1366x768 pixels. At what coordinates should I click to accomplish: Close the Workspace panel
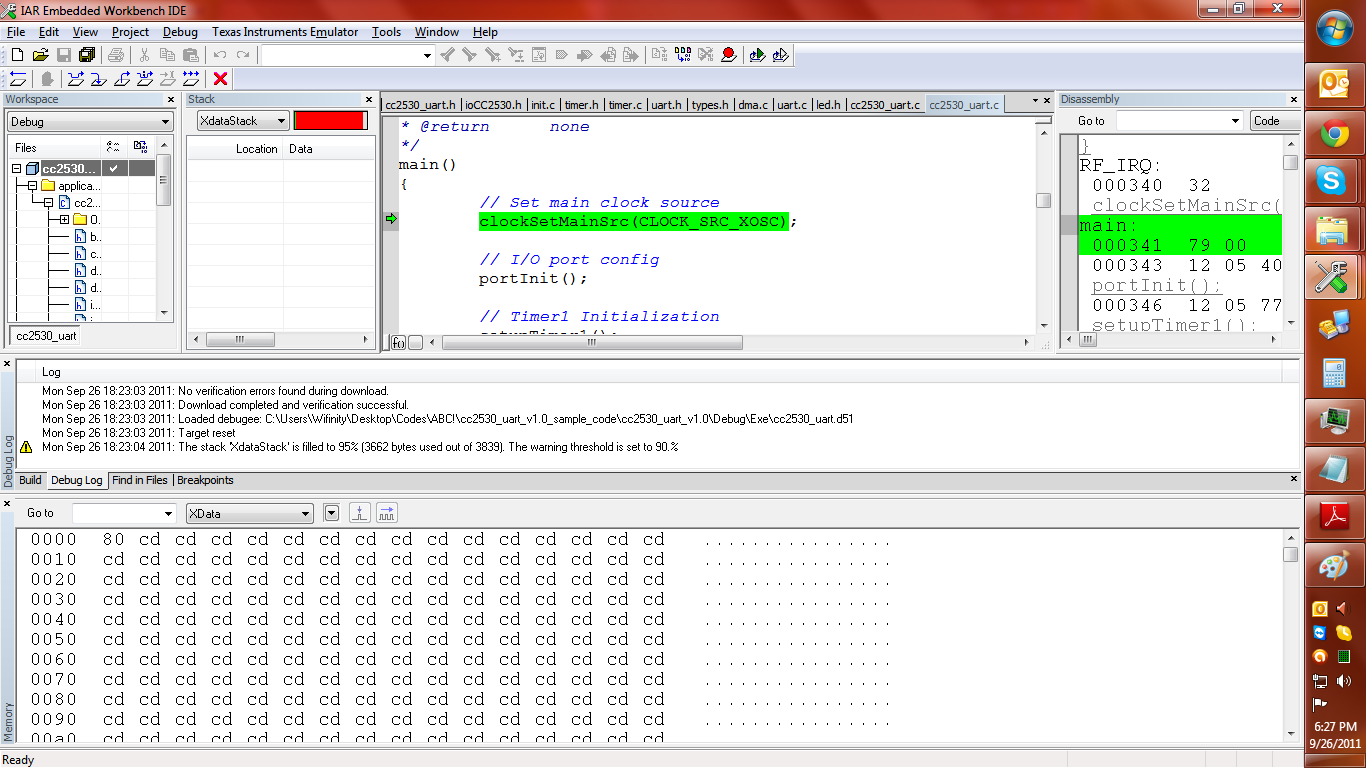[x=171, y=100]
